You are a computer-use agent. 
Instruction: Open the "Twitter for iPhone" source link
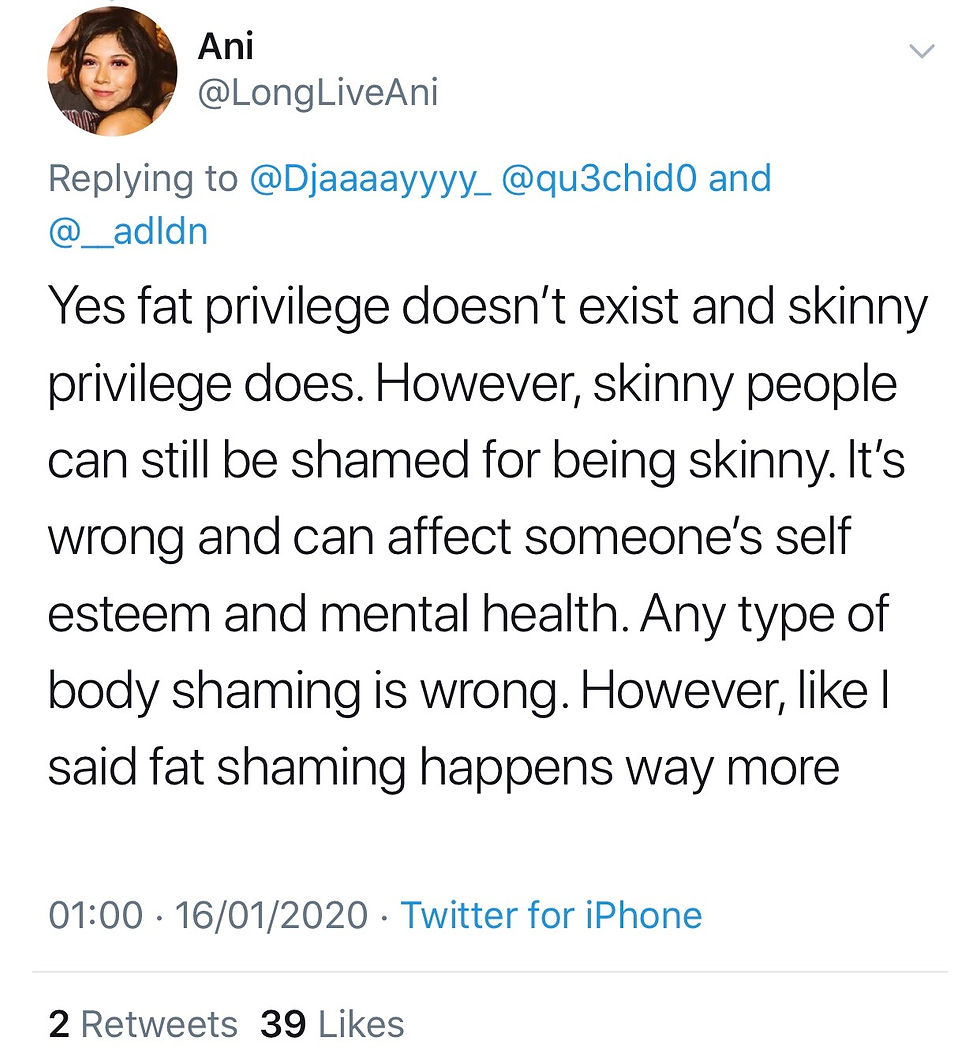(x=551, y=915)
